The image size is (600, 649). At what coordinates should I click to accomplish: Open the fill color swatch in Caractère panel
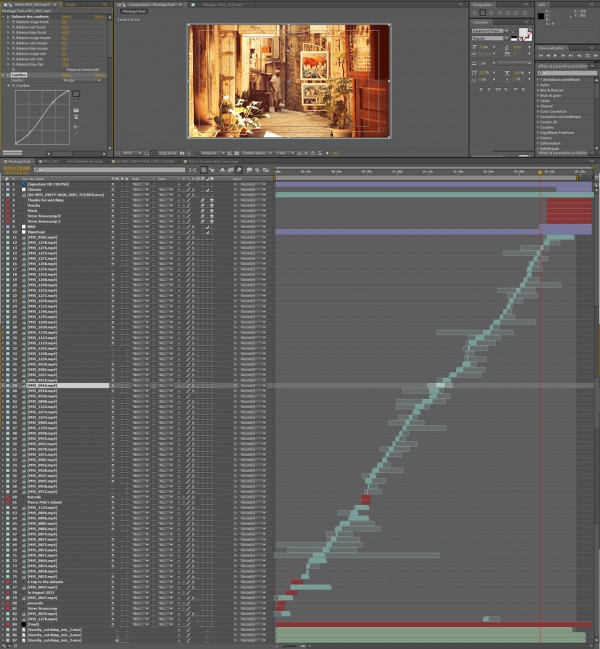tap(523, 33)
